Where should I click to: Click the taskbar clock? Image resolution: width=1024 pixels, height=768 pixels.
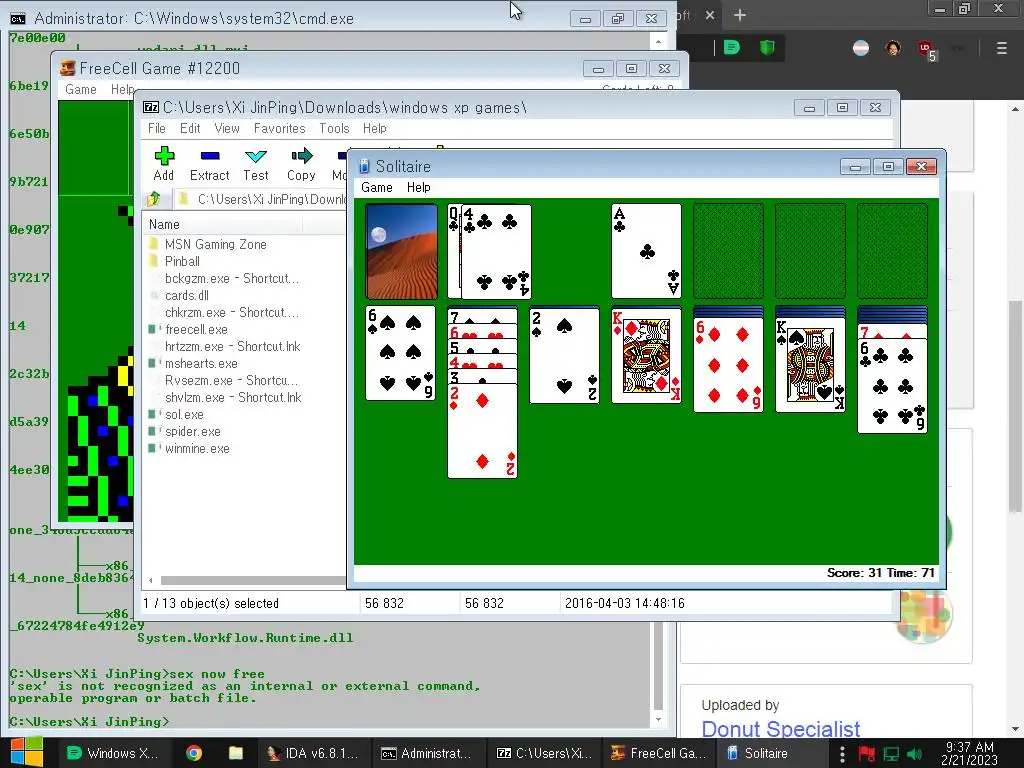(x=969, y=753)
